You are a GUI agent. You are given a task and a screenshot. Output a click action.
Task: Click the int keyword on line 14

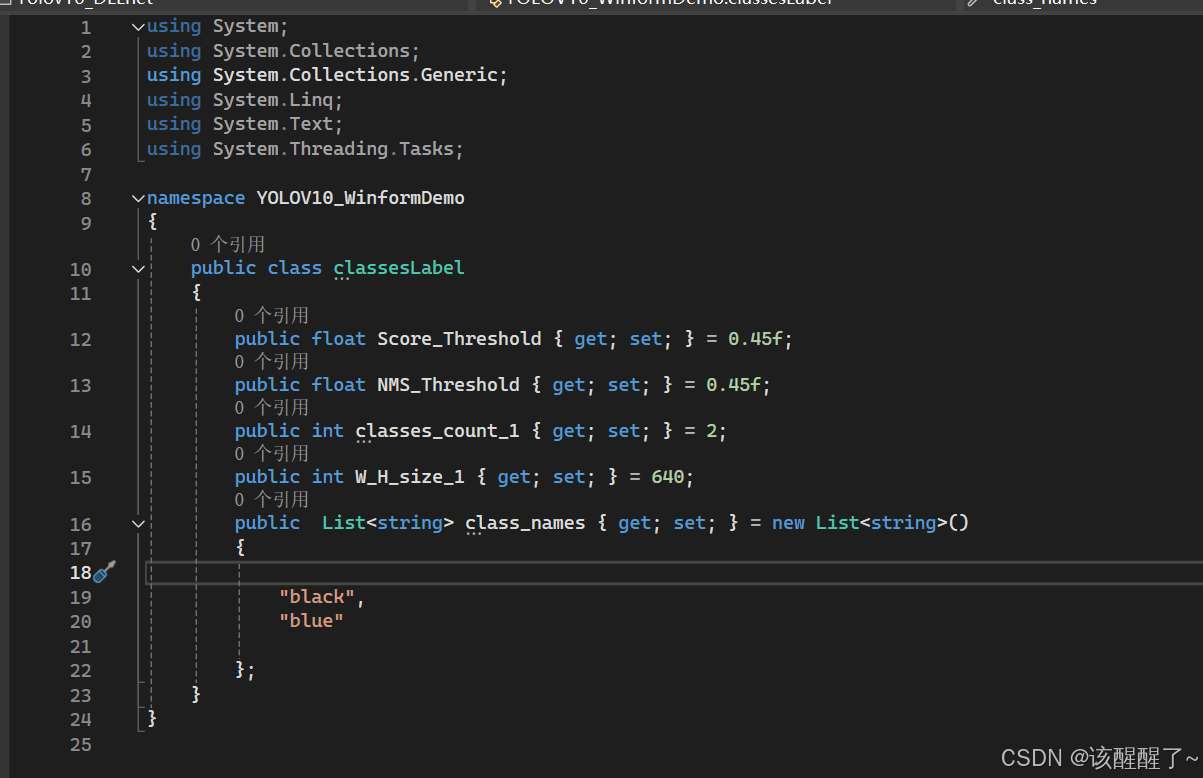click(328, 431)
